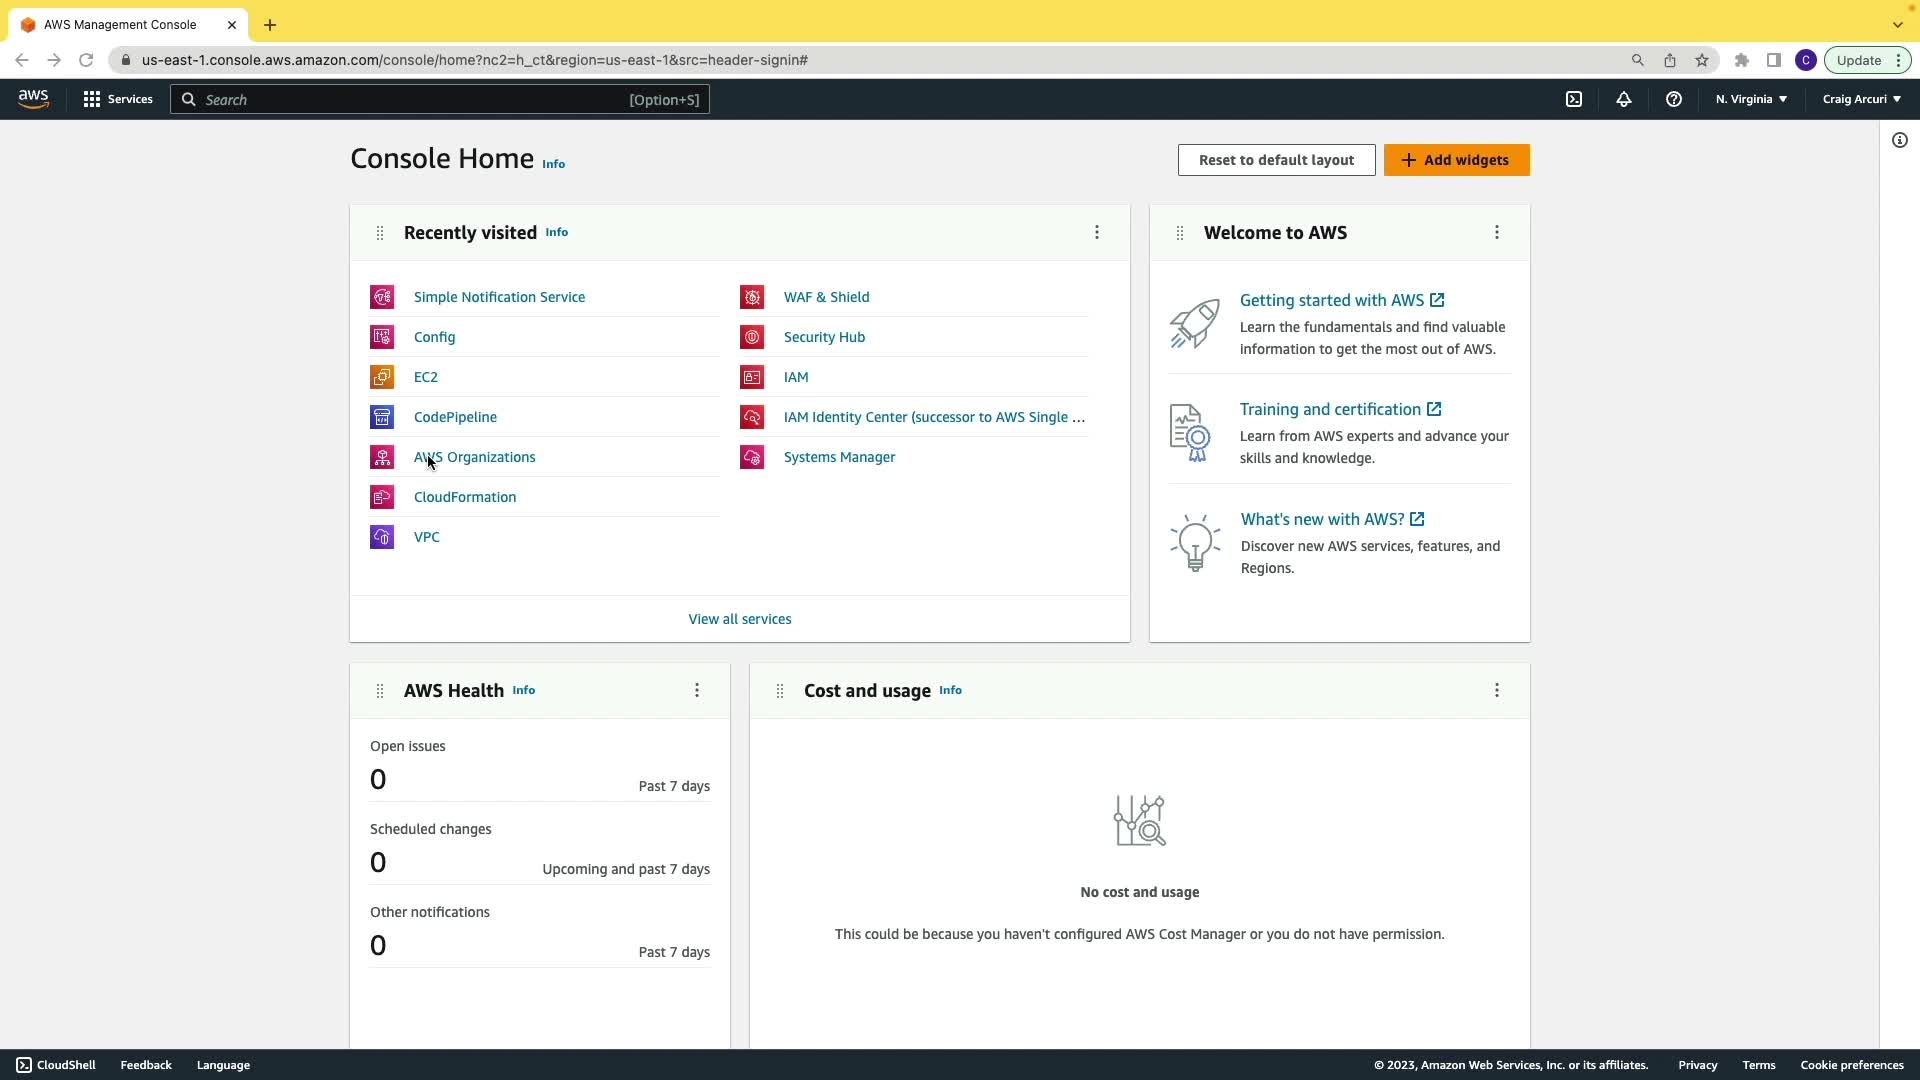Image resolution: width=1920 pixels, height=1080 pixels.
Task: Open the notifications bell icon
Action: click(x=1624, y=99)
